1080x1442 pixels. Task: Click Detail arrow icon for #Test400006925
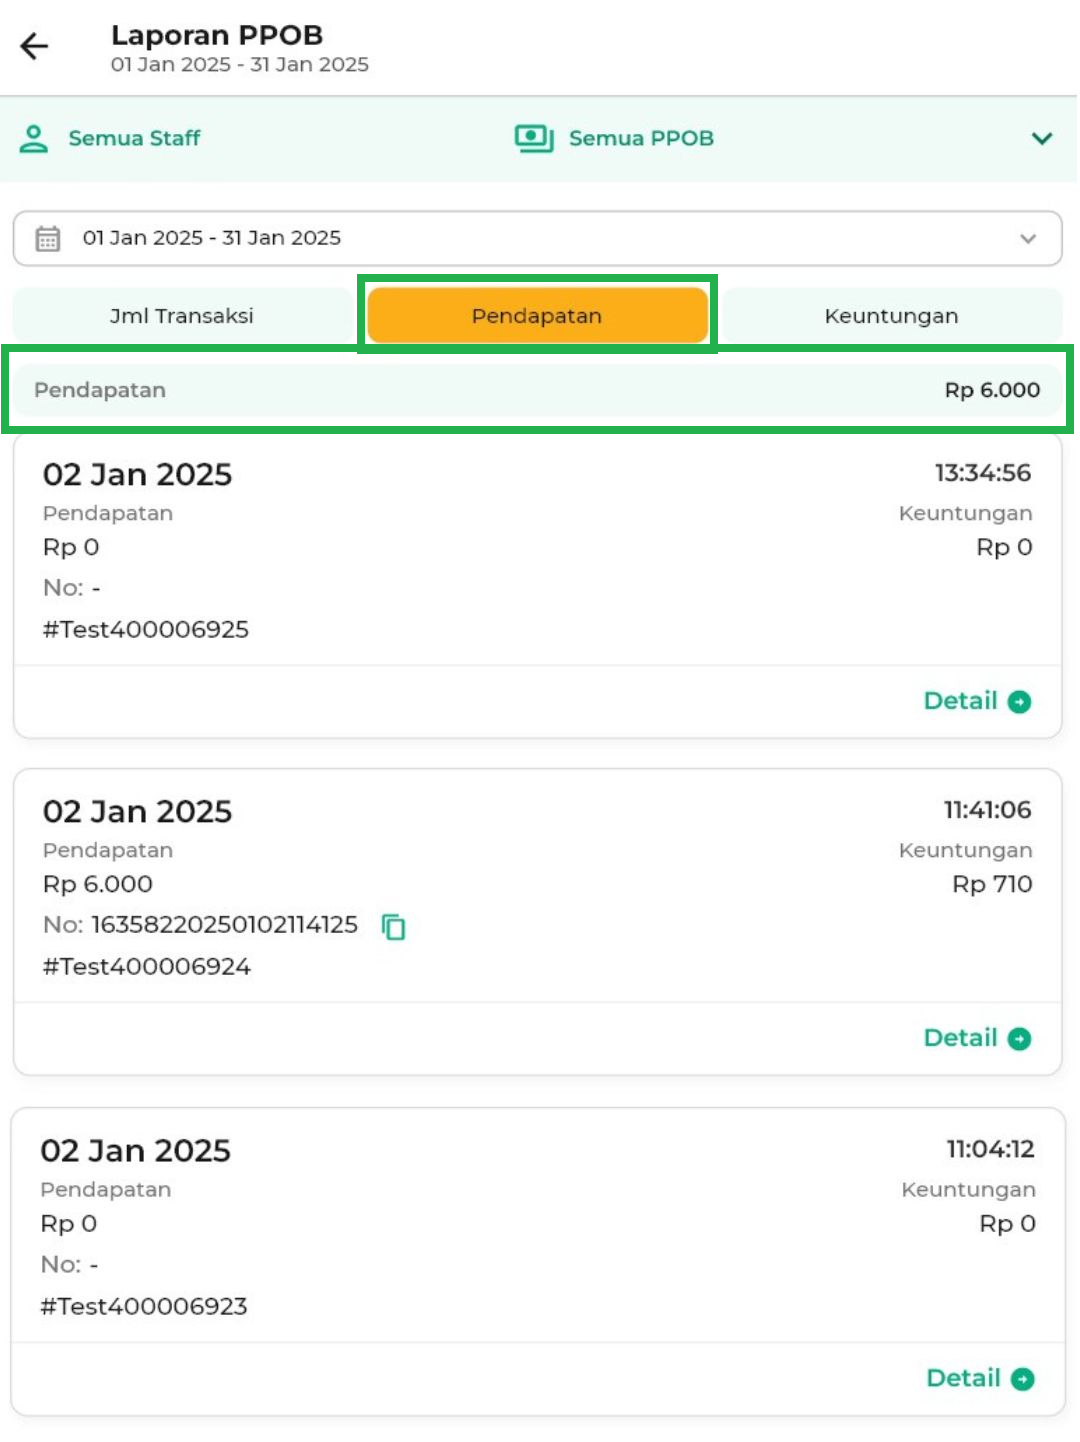1020,702
